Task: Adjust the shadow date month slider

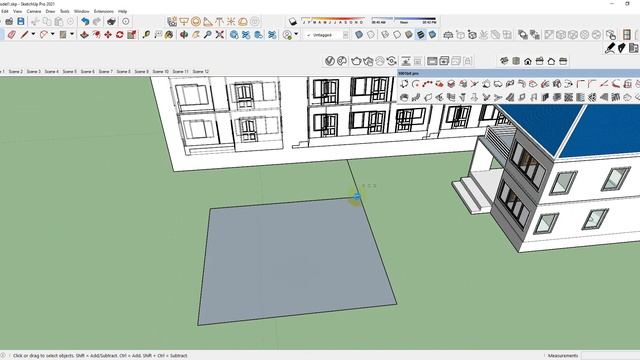Action: point(333,20)
